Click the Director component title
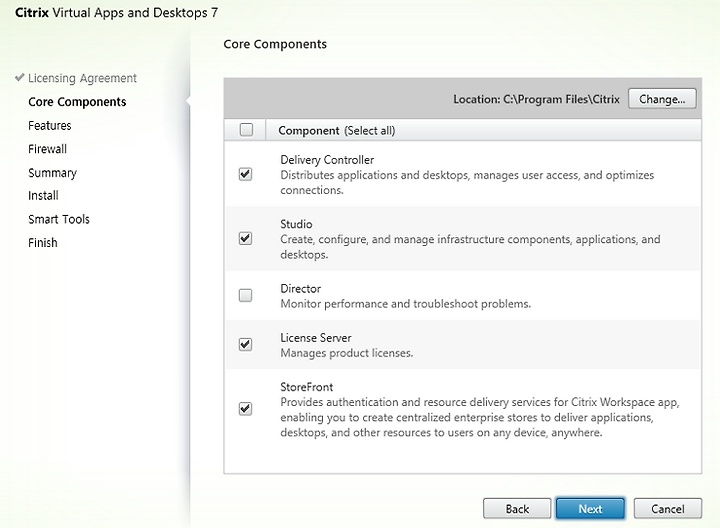720x528 pixels. pyautogui.click(x=300, y=288)
